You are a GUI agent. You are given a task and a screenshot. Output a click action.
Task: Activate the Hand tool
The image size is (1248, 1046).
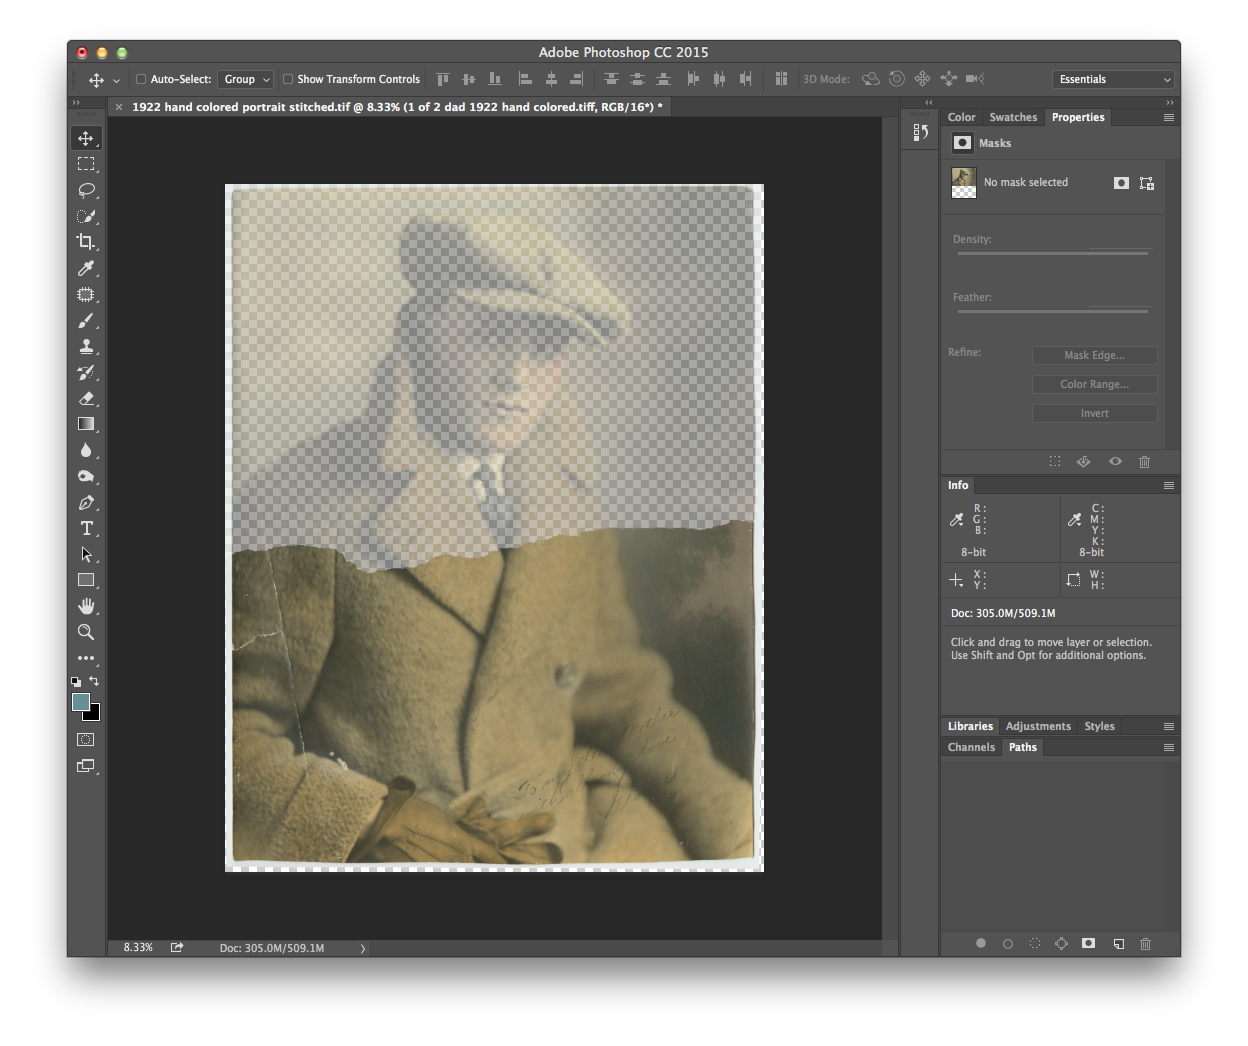(86, 606)
